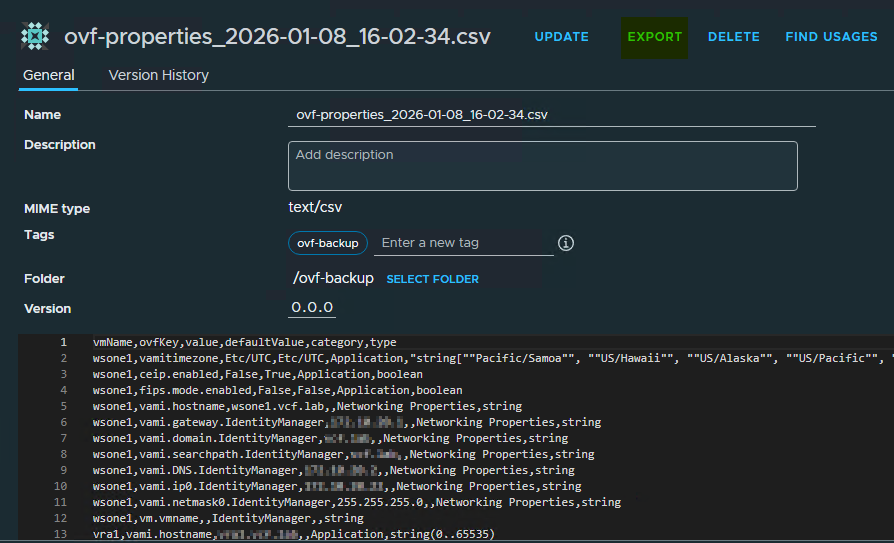The height and width of the screenshot is (543, 894).
Task: Click line number 13 in the gutter
Action: click(x=60, y=534)
